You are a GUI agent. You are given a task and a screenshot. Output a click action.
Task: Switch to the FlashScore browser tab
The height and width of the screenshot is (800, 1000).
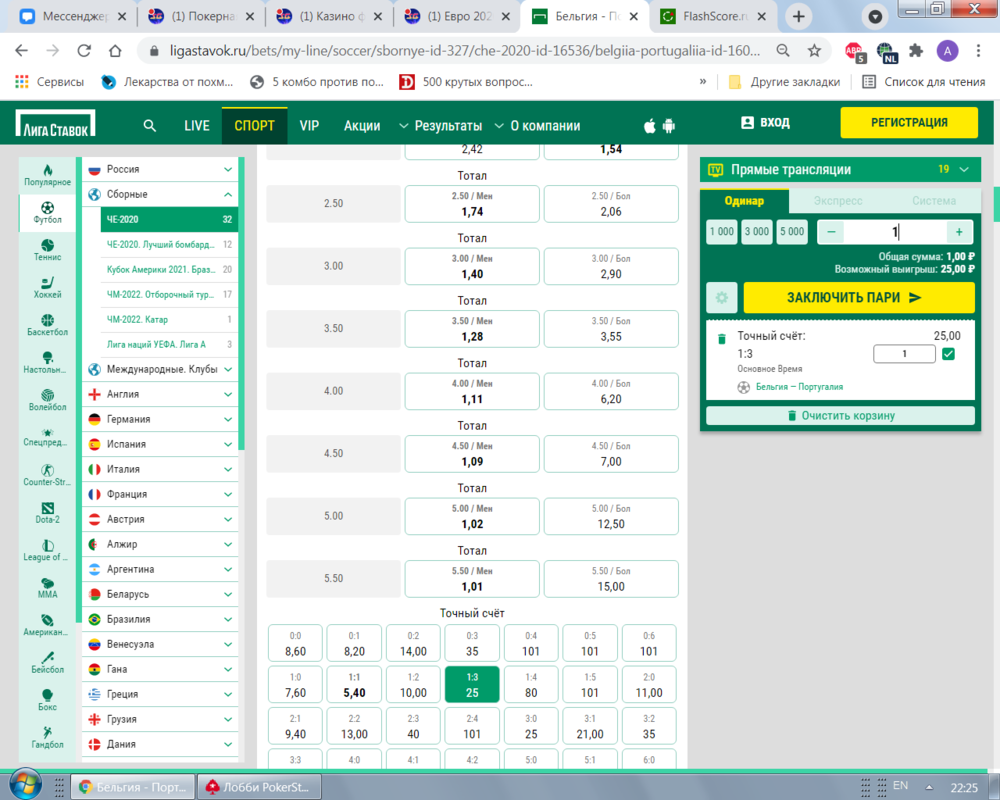click(x=714, y=17)
